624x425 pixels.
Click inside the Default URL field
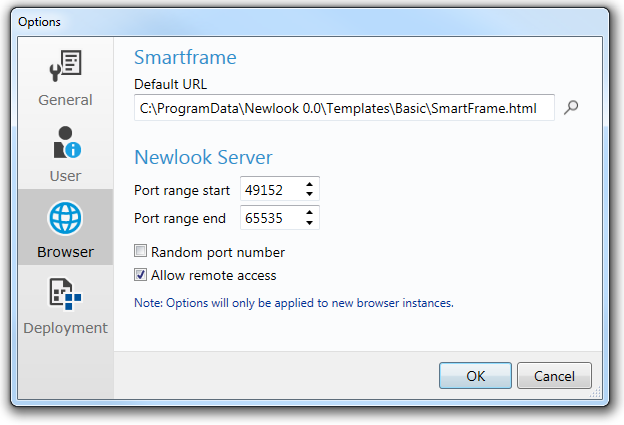[344, 108]
